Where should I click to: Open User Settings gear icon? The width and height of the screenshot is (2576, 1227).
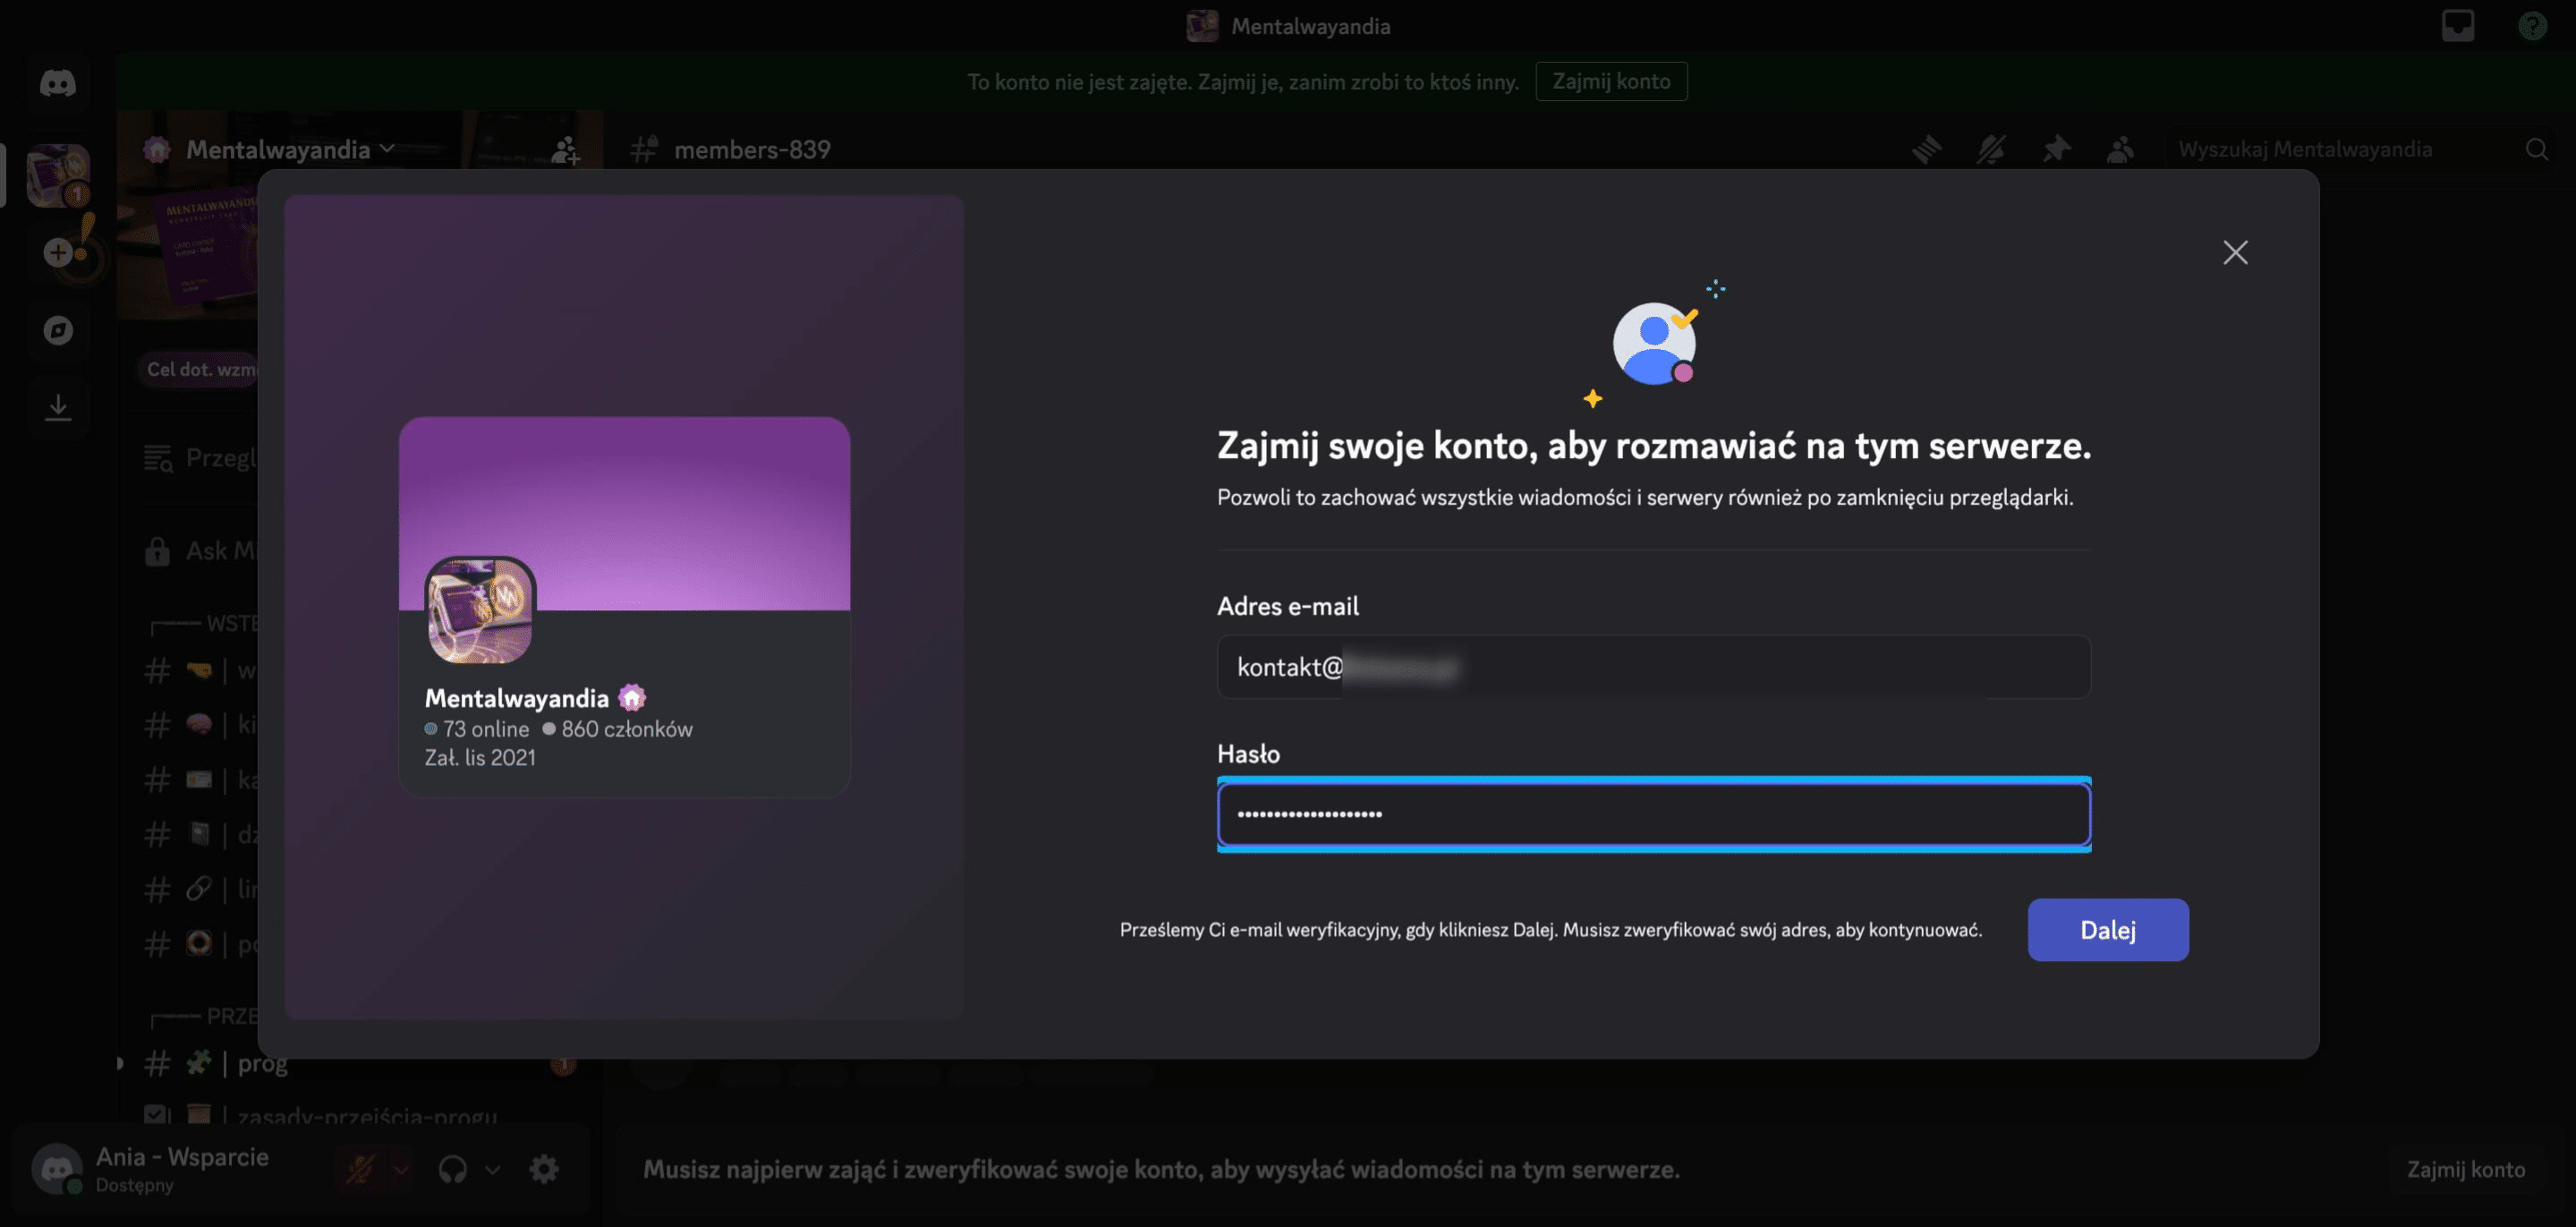tap(544, 1169)
